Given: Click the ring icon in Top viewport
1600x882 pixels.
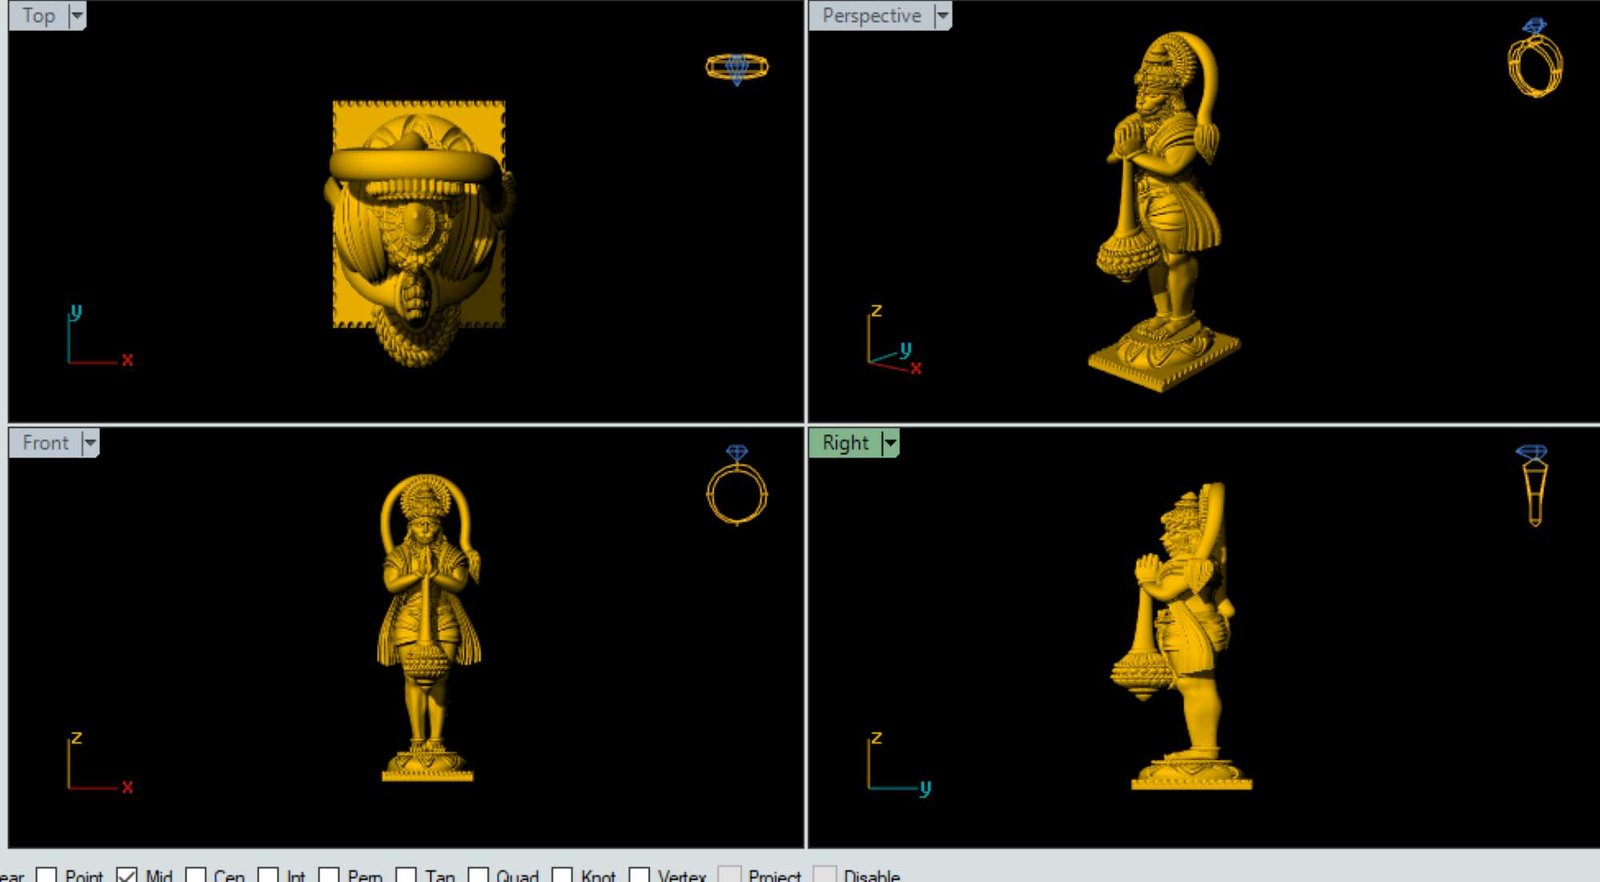Looking at the screenshot, I should pyautogui.click(x=737, y=68).
